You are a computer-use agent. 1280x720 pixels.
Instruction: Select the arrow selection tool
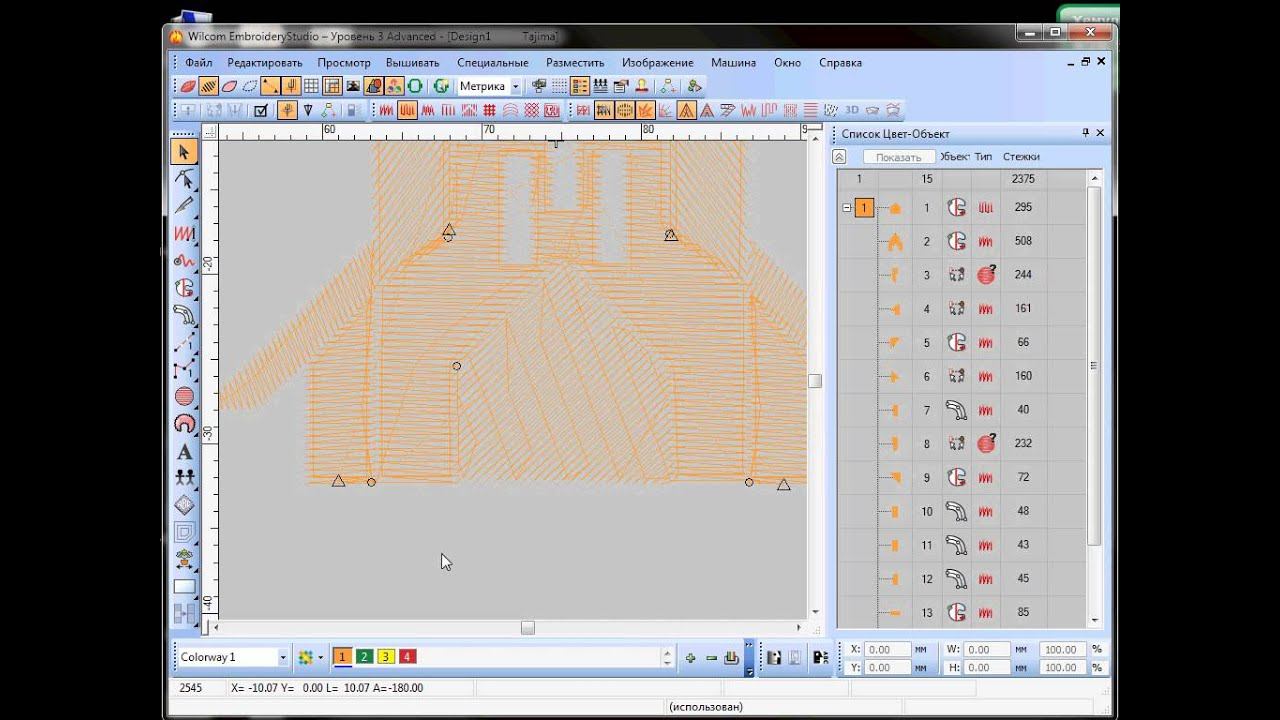pos(184,152)
